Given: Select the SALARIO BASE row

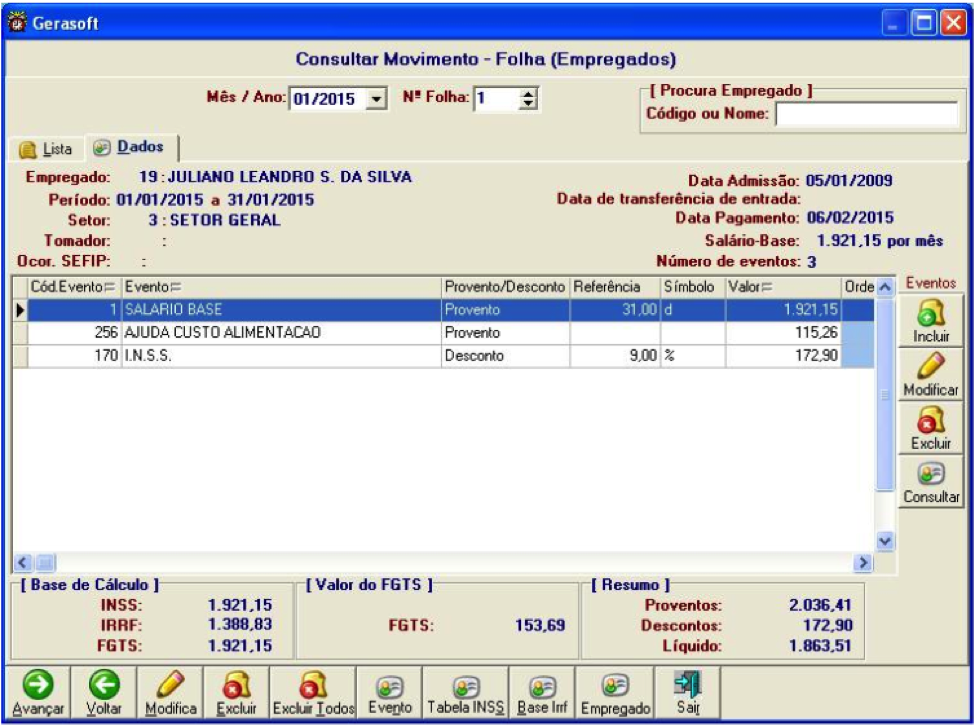Looking at the screenshot, I should click(444, 310).
